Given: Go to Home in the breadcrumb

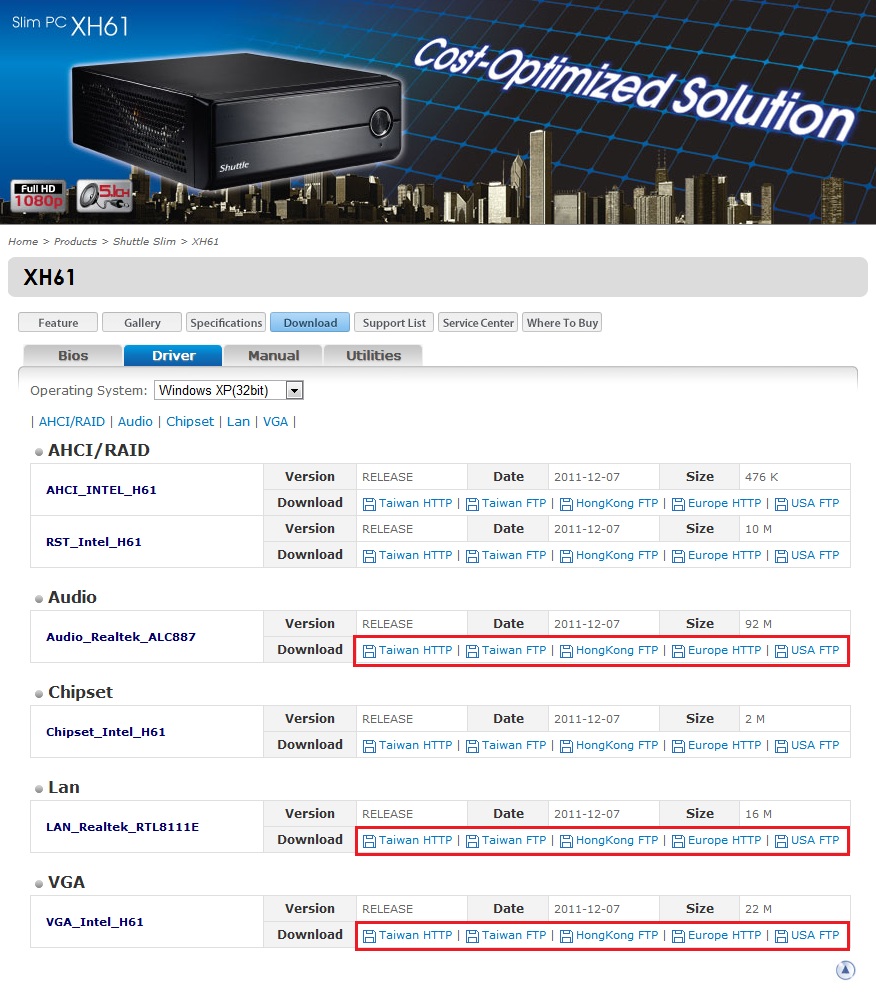Looking at the screenshot, I should (23, 241).
